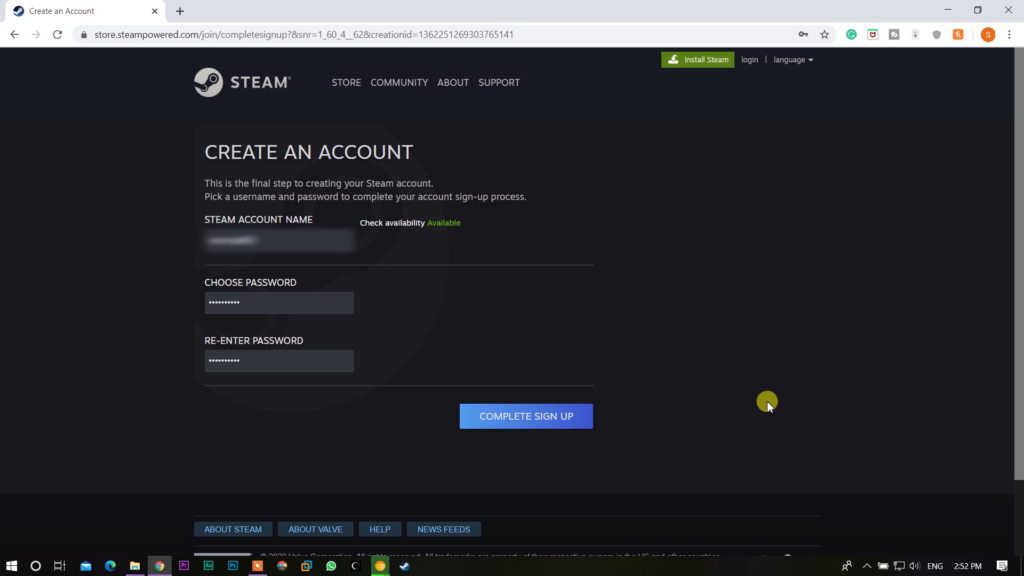Click the ABOUT STEAM footer button
The image size is (1024, 576).
click(233, 529)
